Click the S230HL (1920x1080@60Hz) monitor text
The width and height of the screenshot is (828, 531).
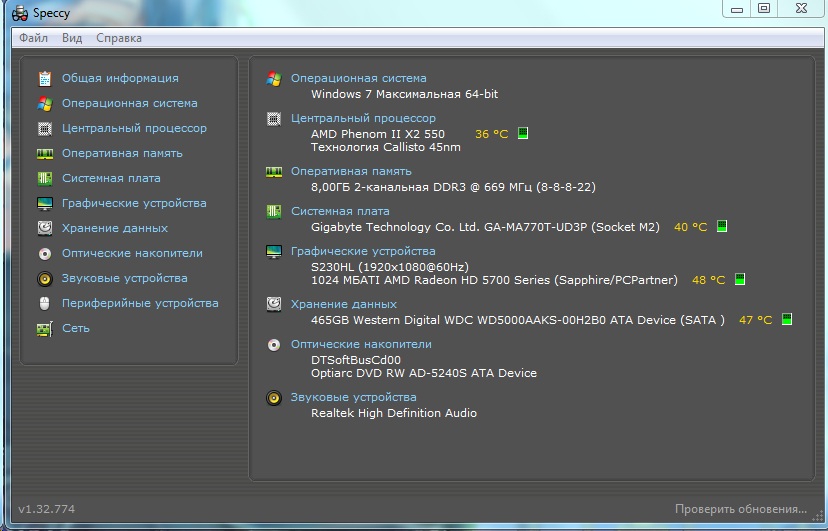[x=390, y=267]
